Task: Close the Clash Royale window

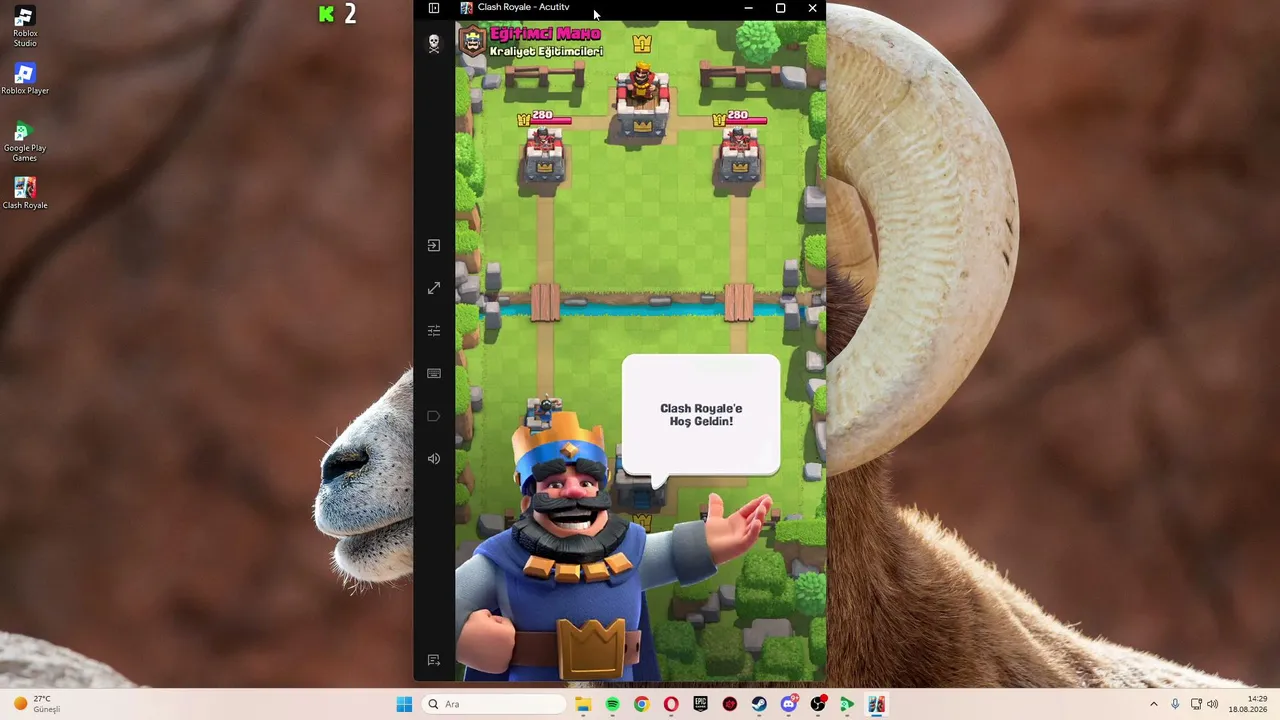Action: coord(812,8)
